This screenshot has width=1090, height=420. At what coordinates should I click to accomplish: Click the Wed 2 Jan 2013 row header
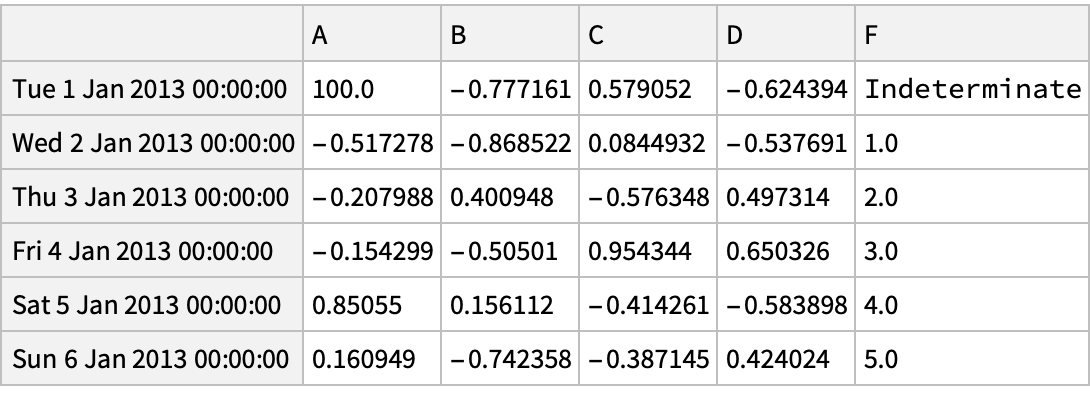pyautogui.click(x=152, y=143)
